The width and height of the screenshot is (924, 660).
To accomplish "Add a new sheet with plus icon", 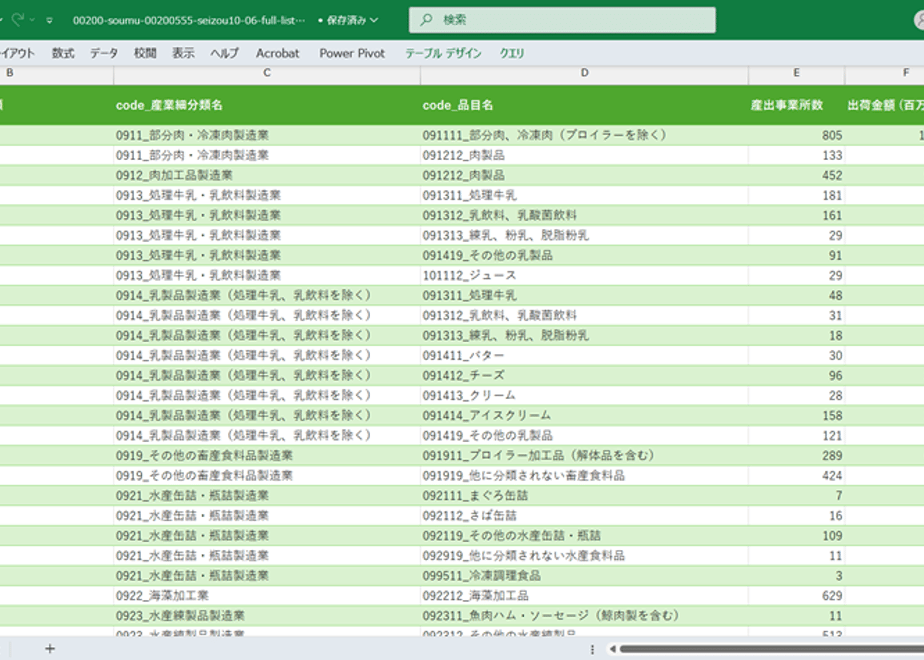I will coord(50,649).
